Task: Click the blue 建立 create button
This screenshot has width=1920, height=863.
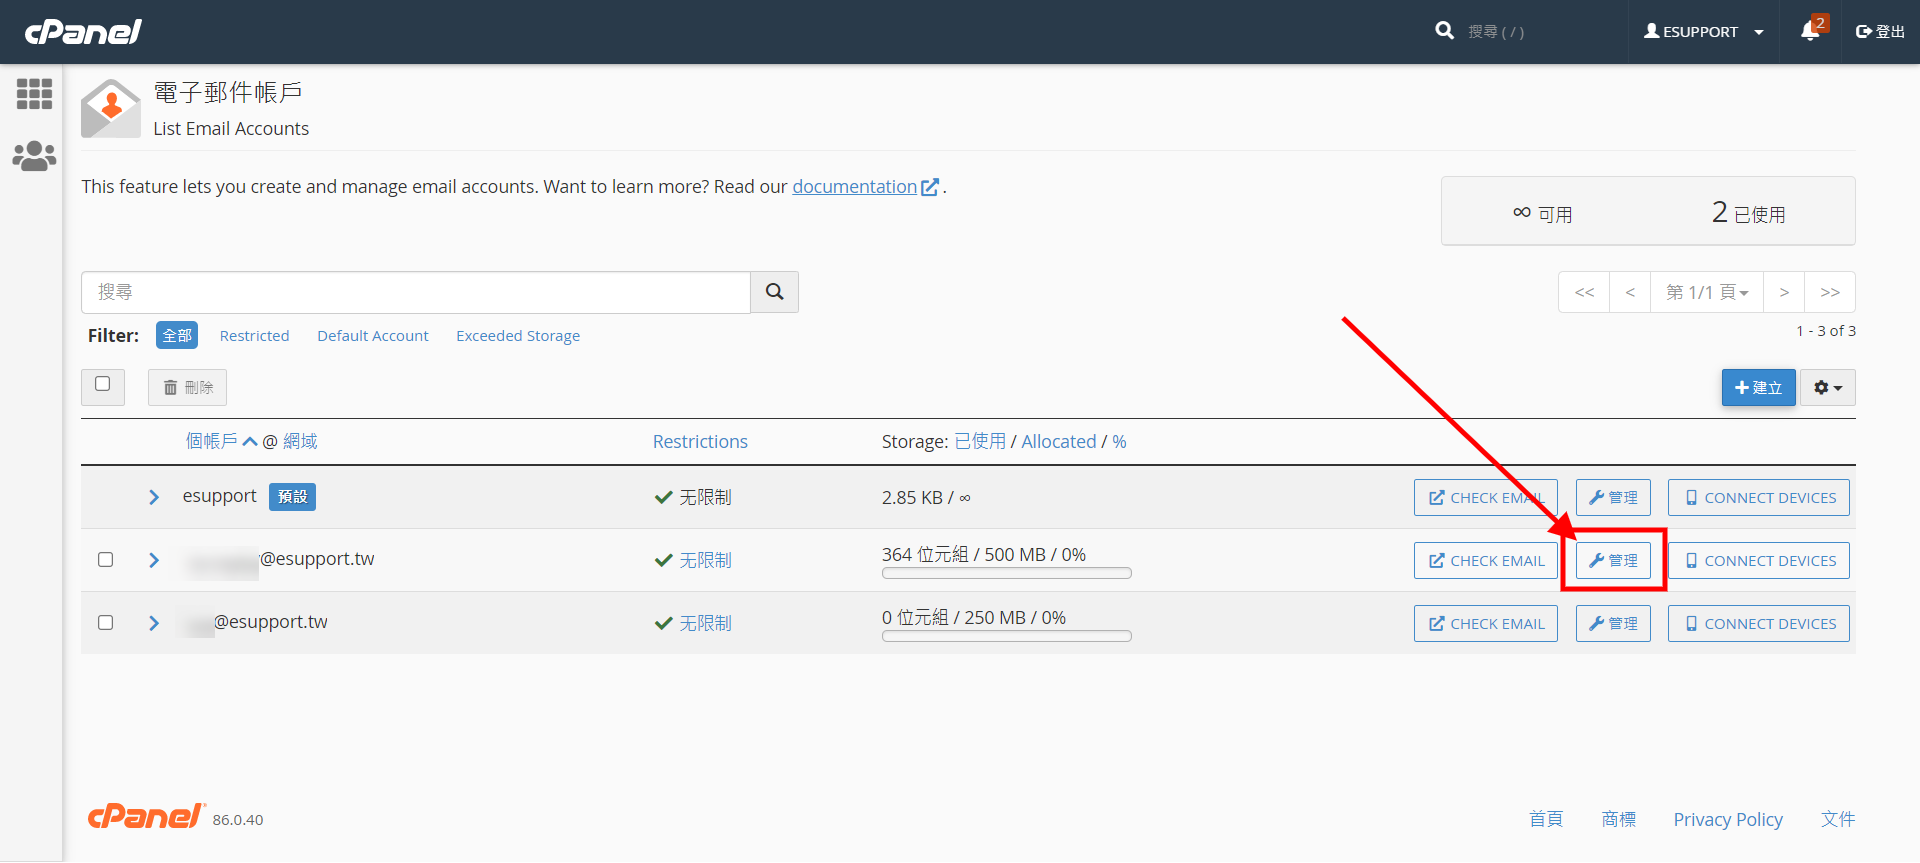Action: [x=1758, y=388]
